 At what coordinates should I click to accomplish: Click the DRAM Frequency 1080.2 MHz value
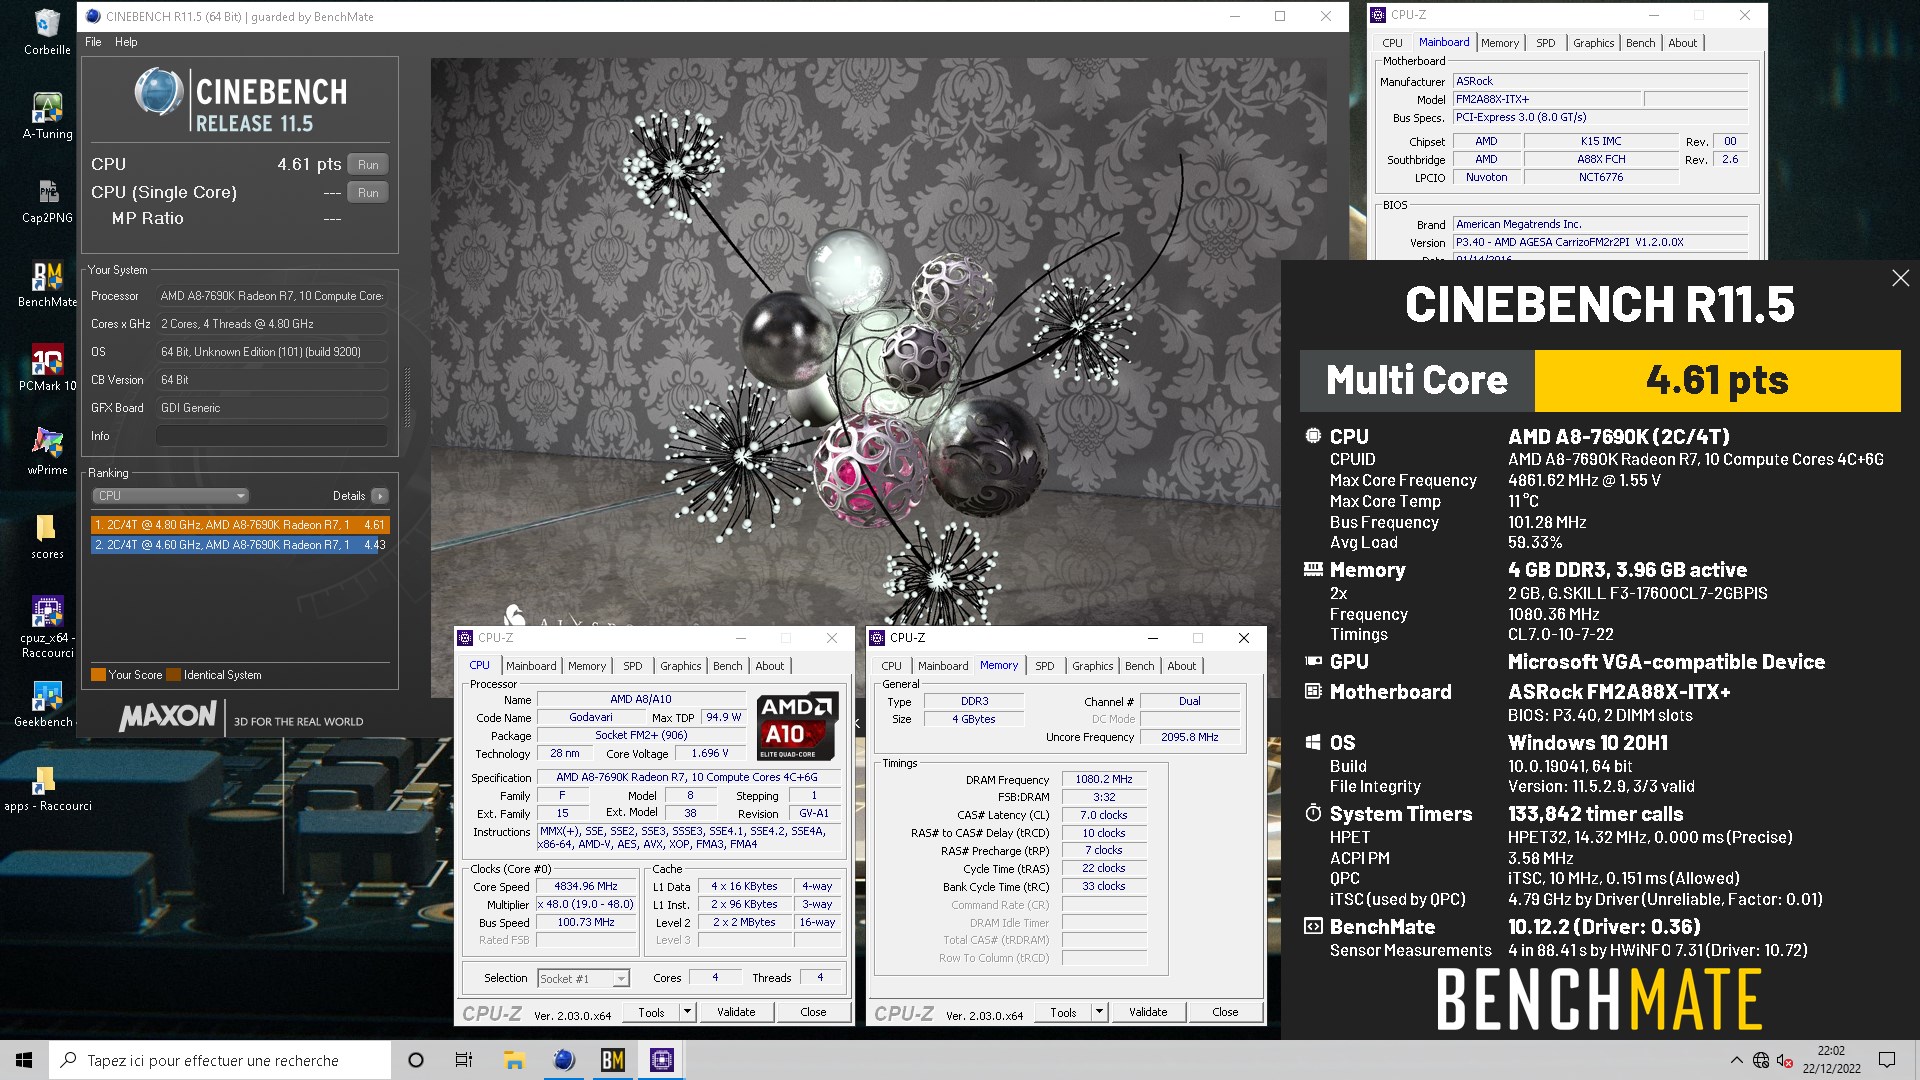(1104, 779)
